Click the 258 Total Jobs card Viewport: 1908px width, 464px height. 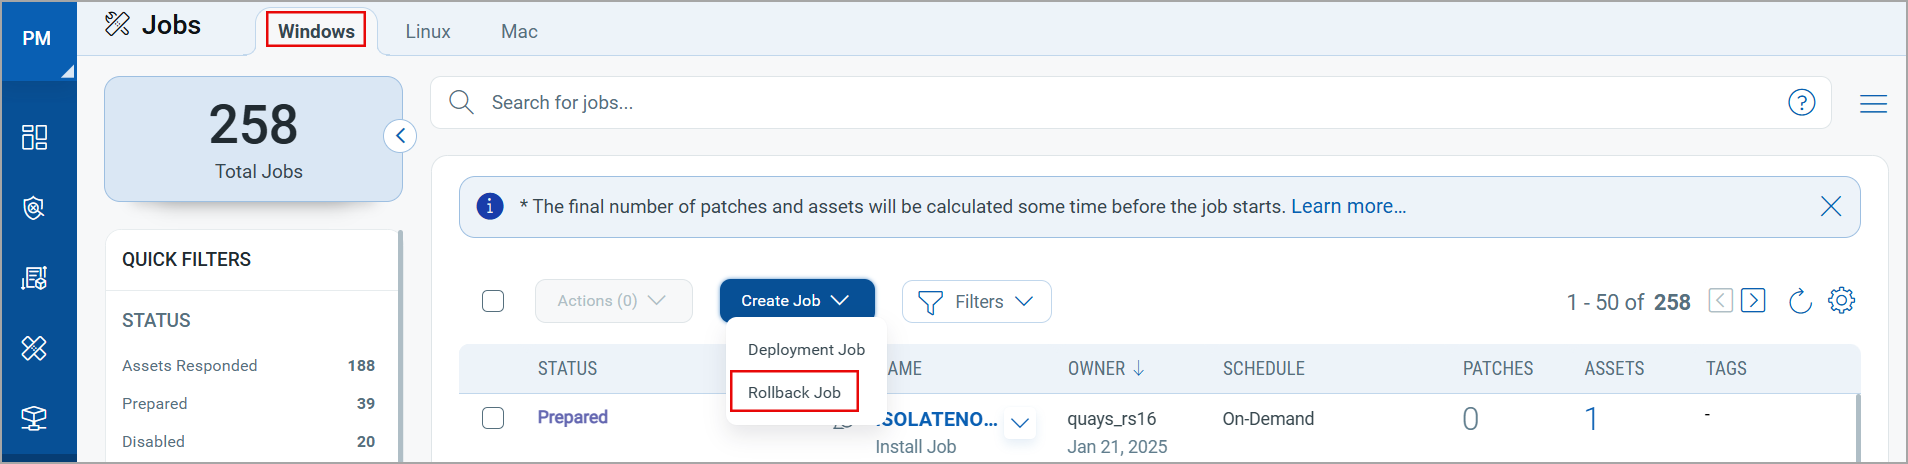click(254, 139)
